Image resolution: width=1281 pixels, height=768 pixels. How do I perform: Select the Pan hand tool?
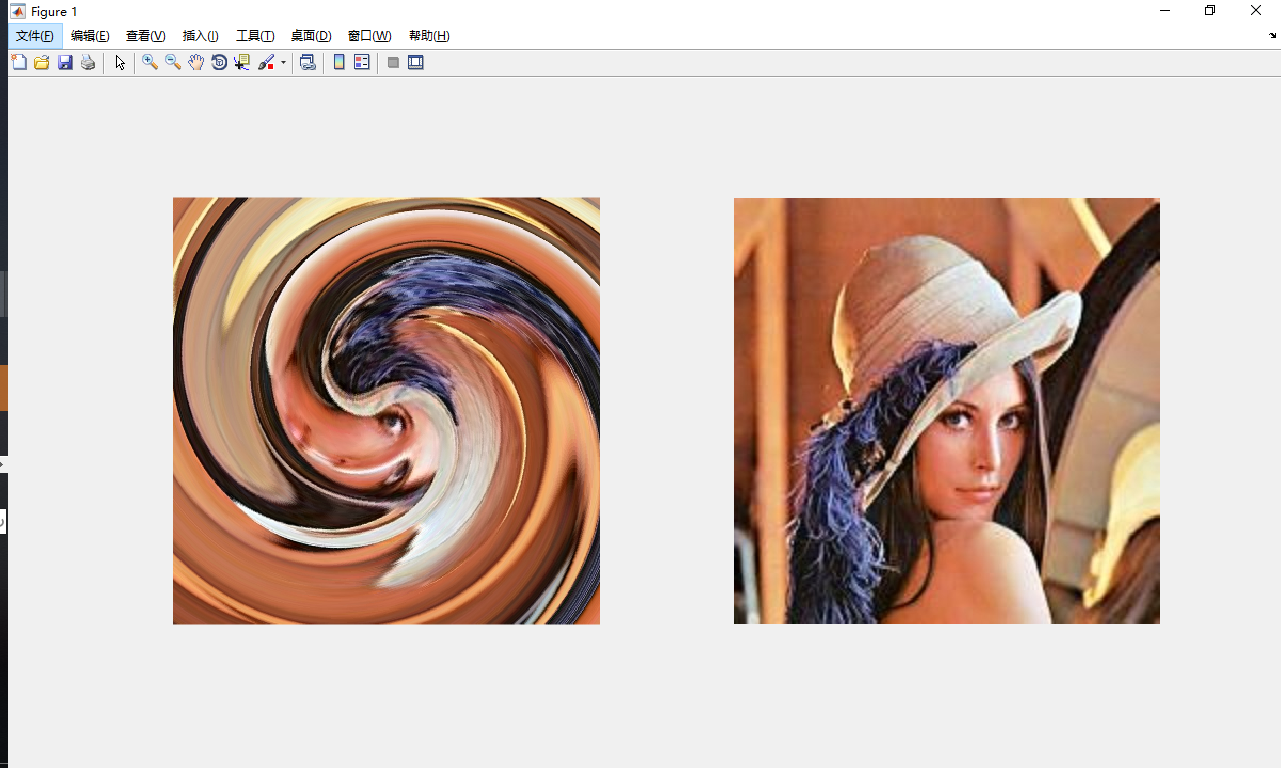coord(196,62)
